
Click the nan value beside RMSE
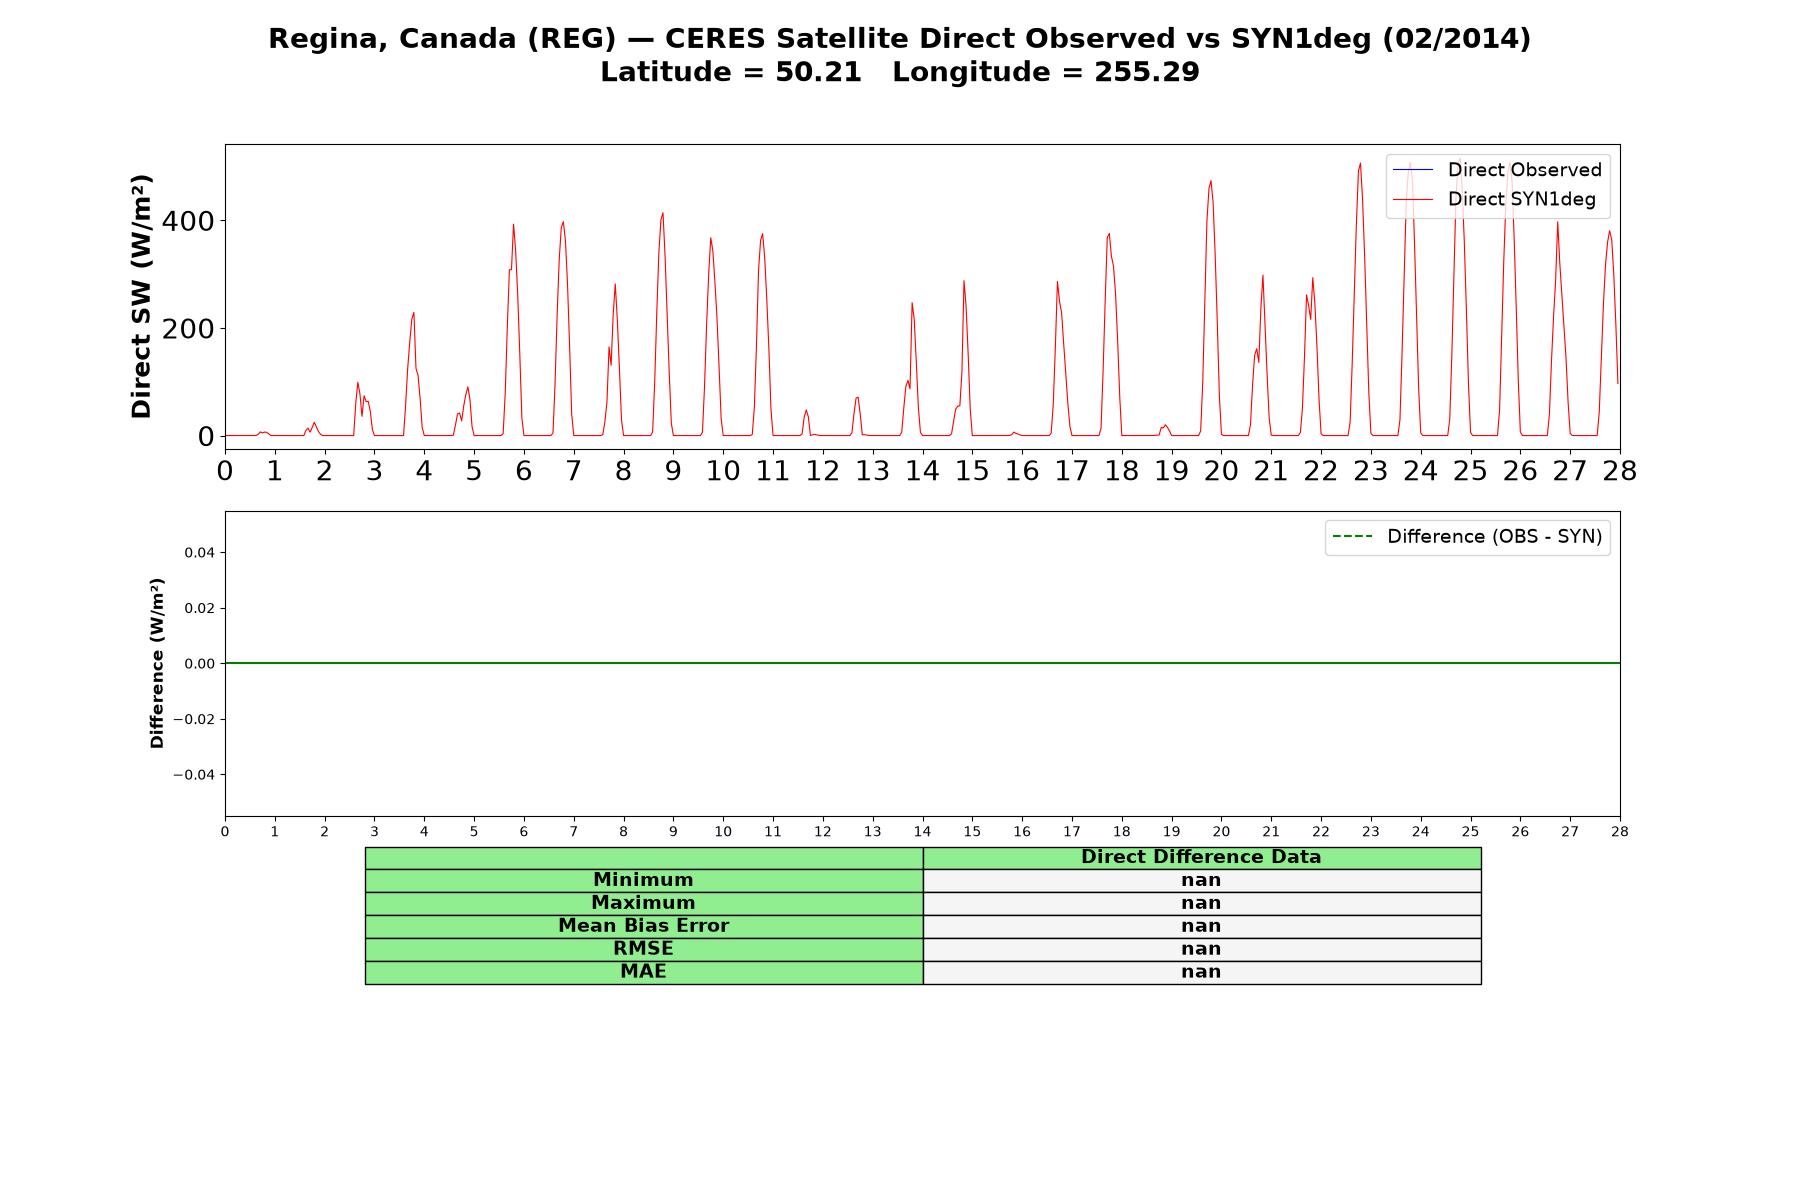coord(1201,949)
